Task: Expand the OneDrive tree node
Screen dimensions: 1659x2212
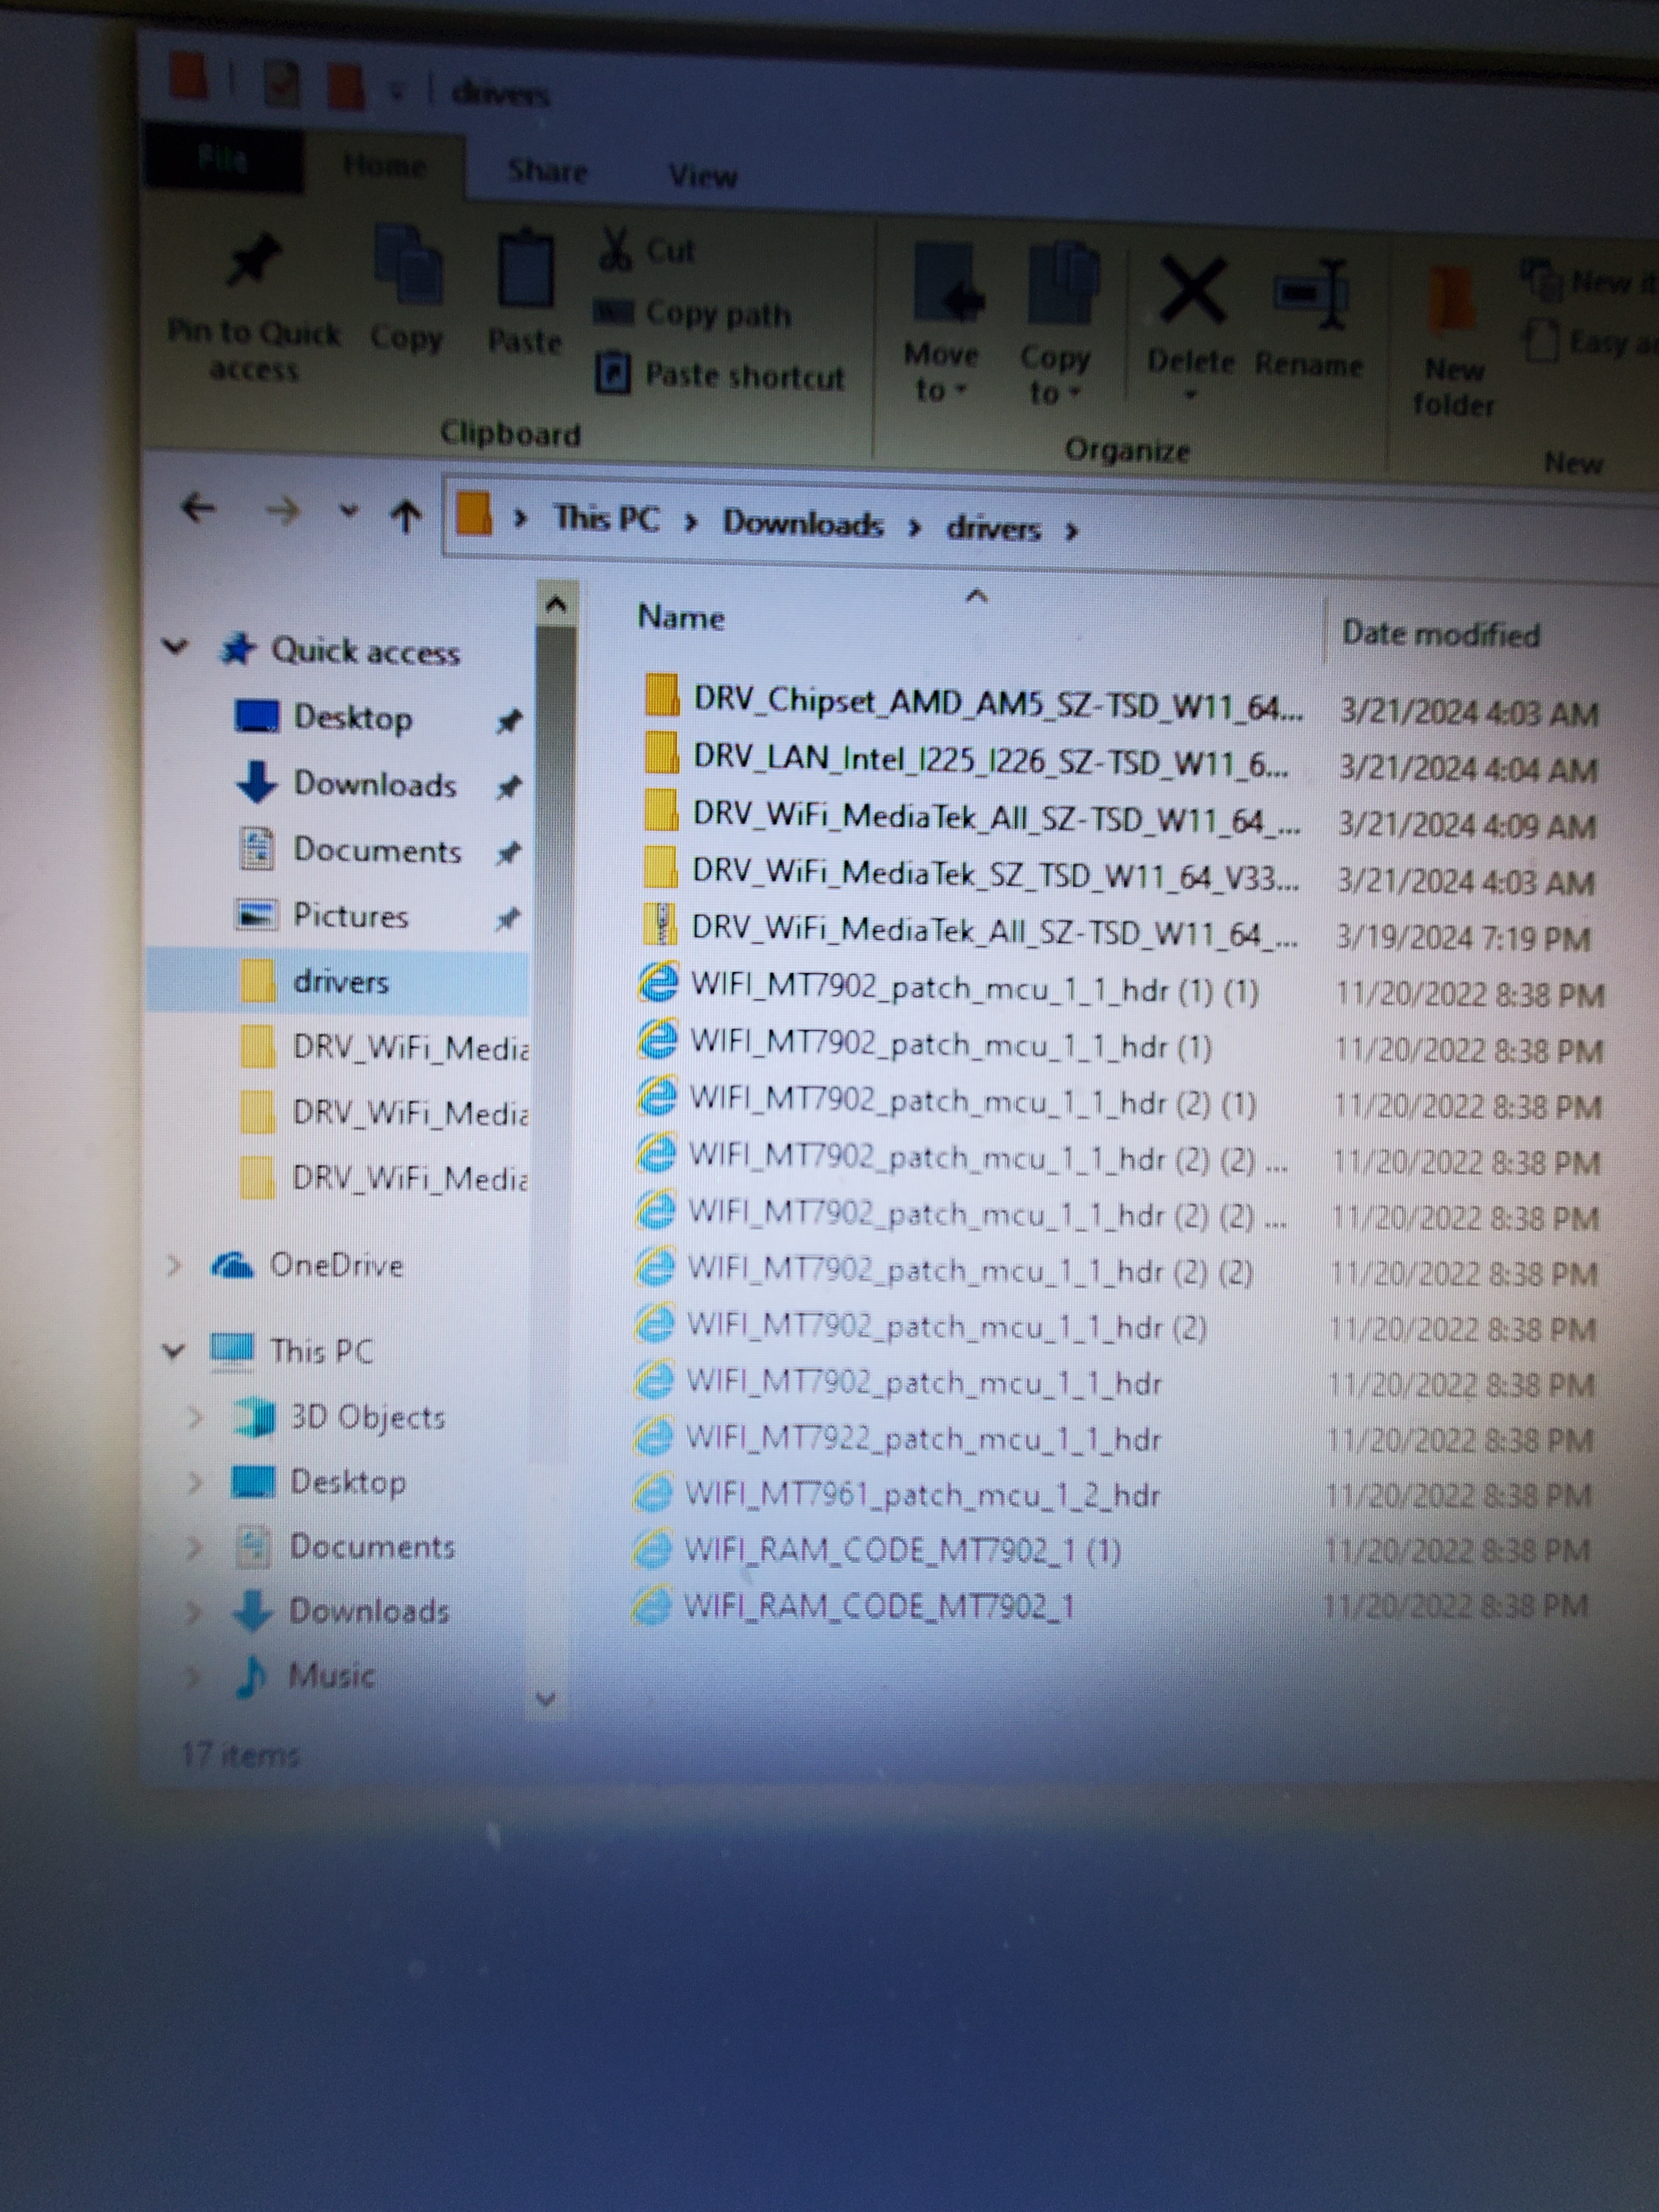Action: [174, 1266]
